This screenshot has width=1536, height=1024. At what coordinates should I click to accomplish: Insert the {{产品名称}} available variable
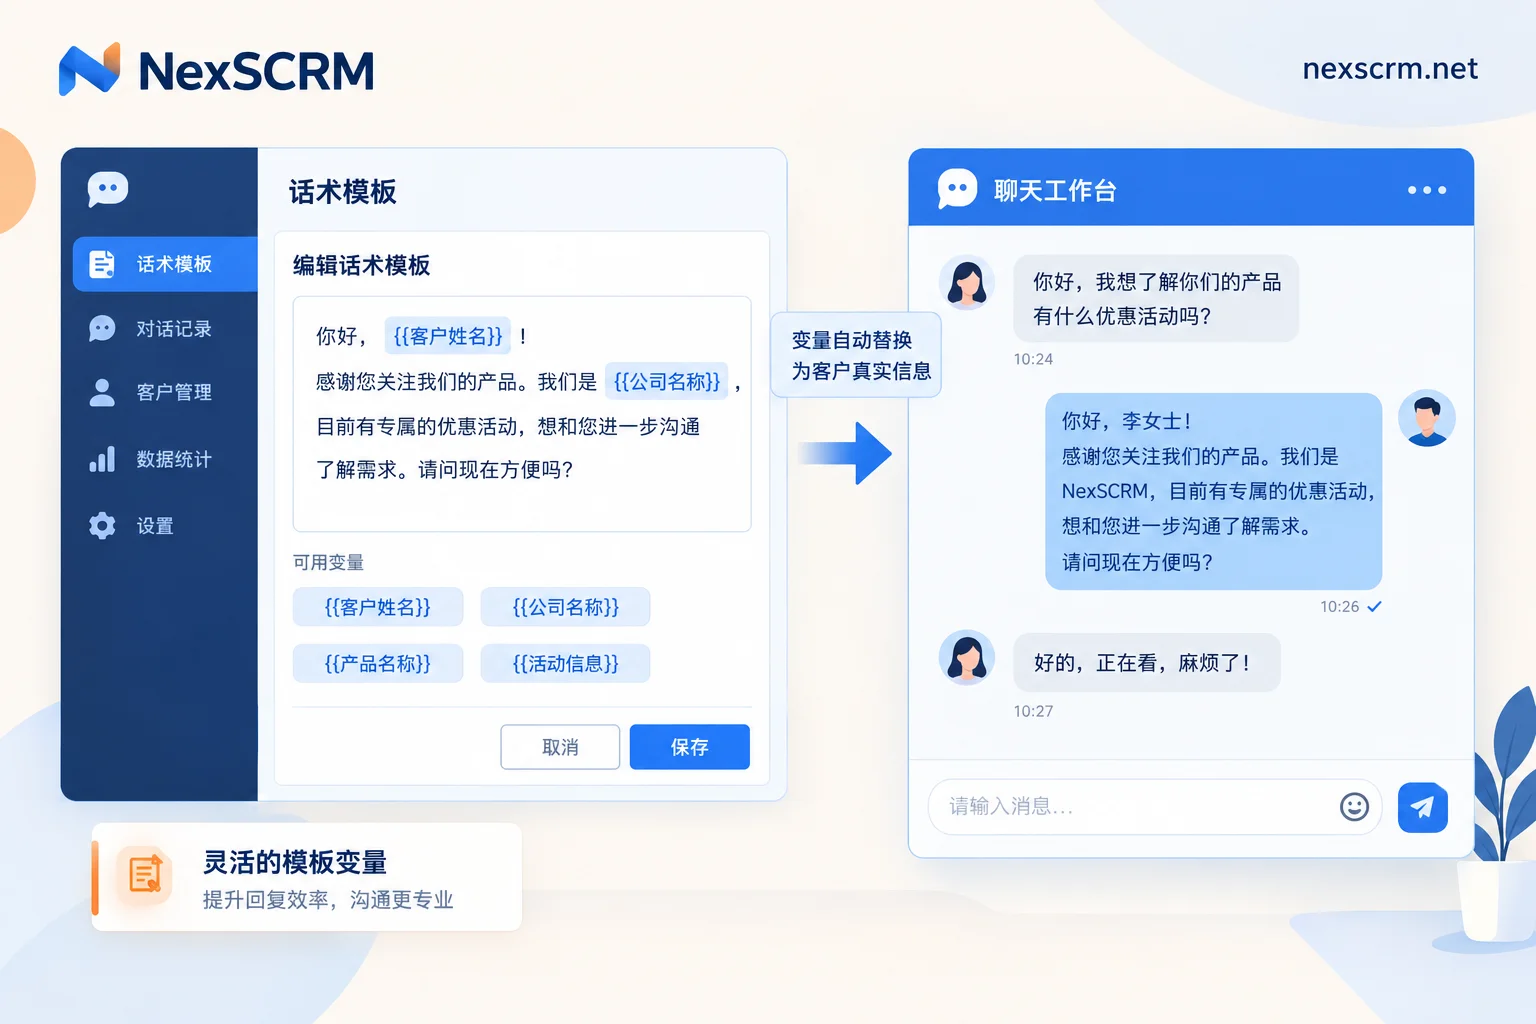click(x=378, y=663)
